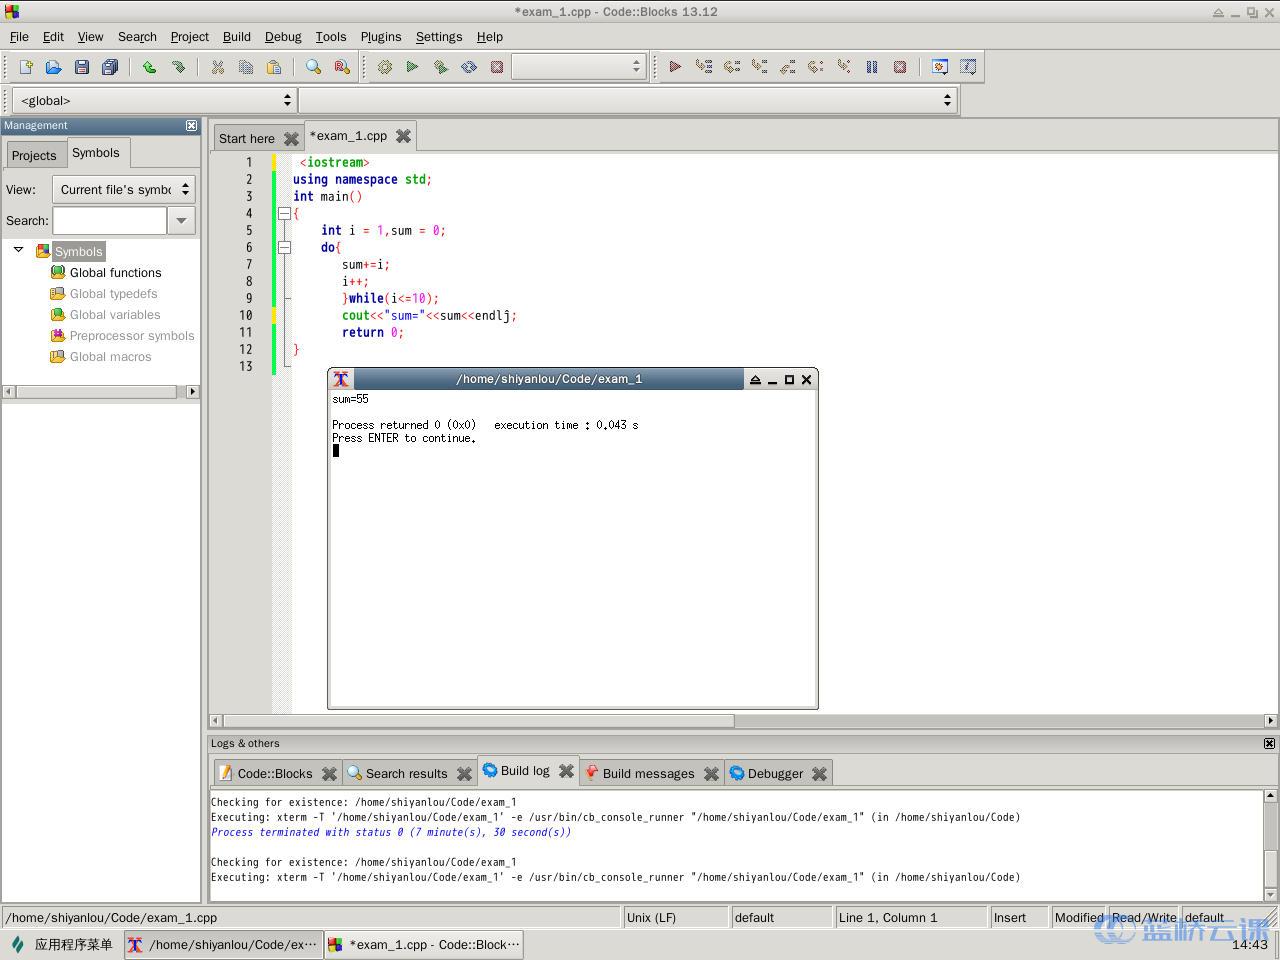Close the Management panel
The height and width of the screenshot is (960, 1280).
coord(191,126)
